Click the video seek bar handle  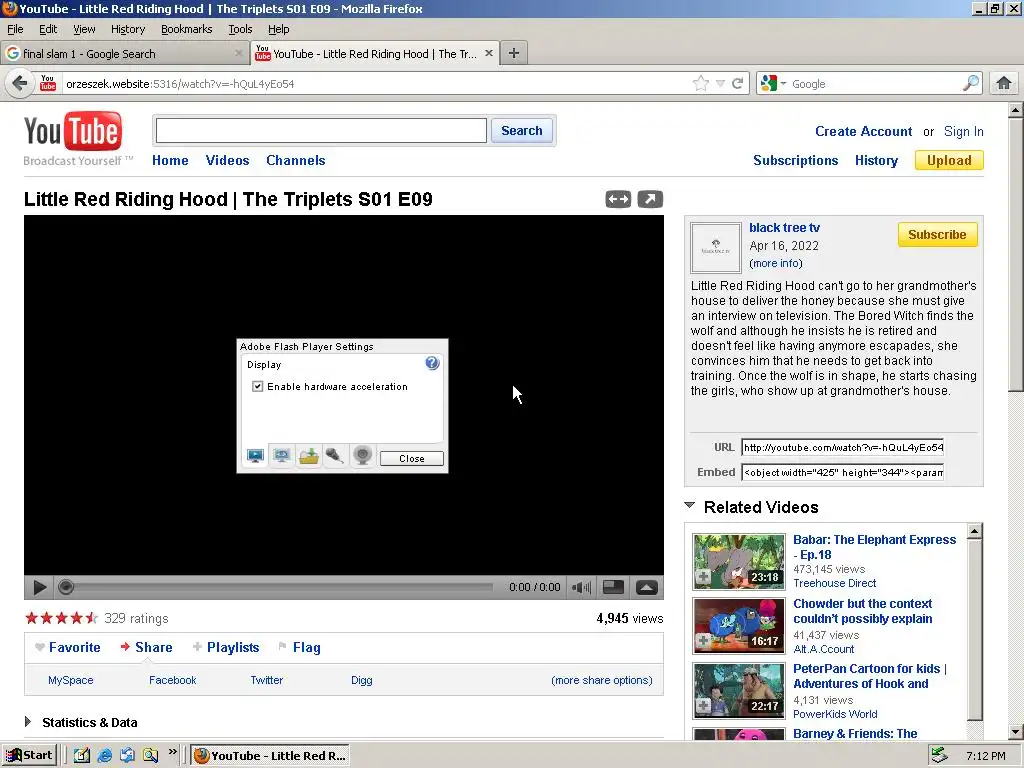click(x=65, y=587)
